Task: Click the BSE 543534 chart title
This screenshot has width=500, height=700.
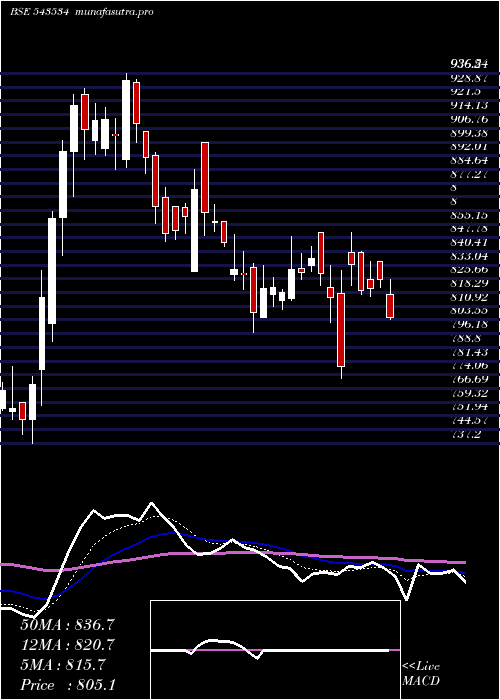Action: click(x=39, y=12)
